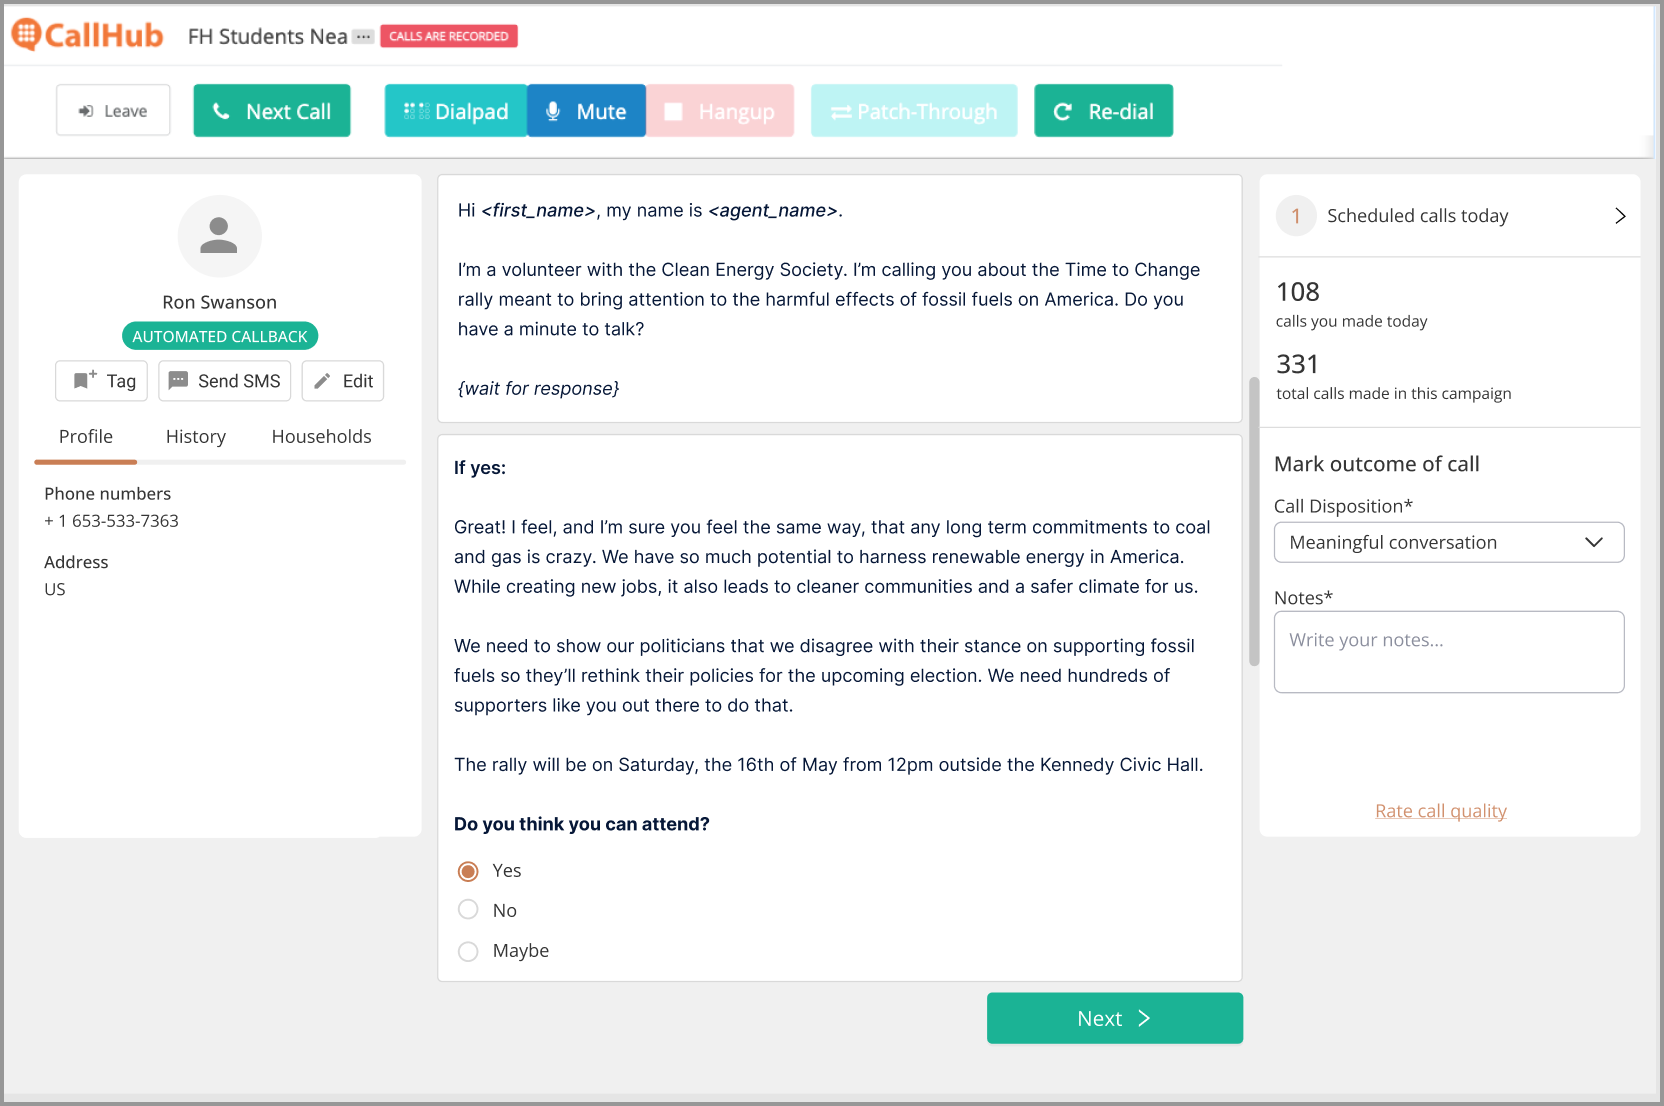Image resolution: width=1664 pixels, height=1106 pixels.
Task: Select the No radio option
Action: coord(468,910)
